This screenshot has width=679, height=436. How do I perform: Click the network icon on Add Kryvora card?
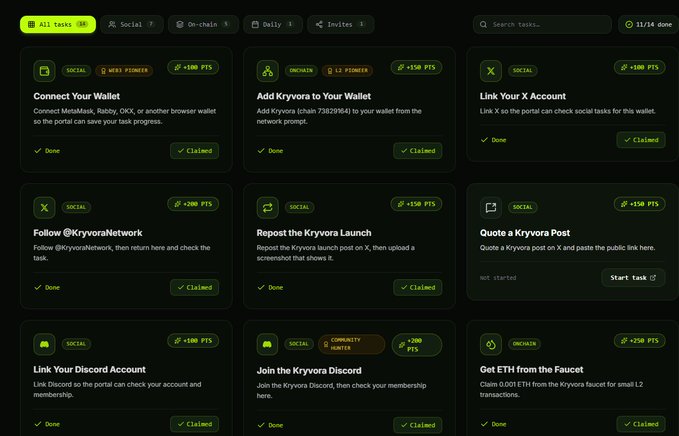click(x=268, y=71)
